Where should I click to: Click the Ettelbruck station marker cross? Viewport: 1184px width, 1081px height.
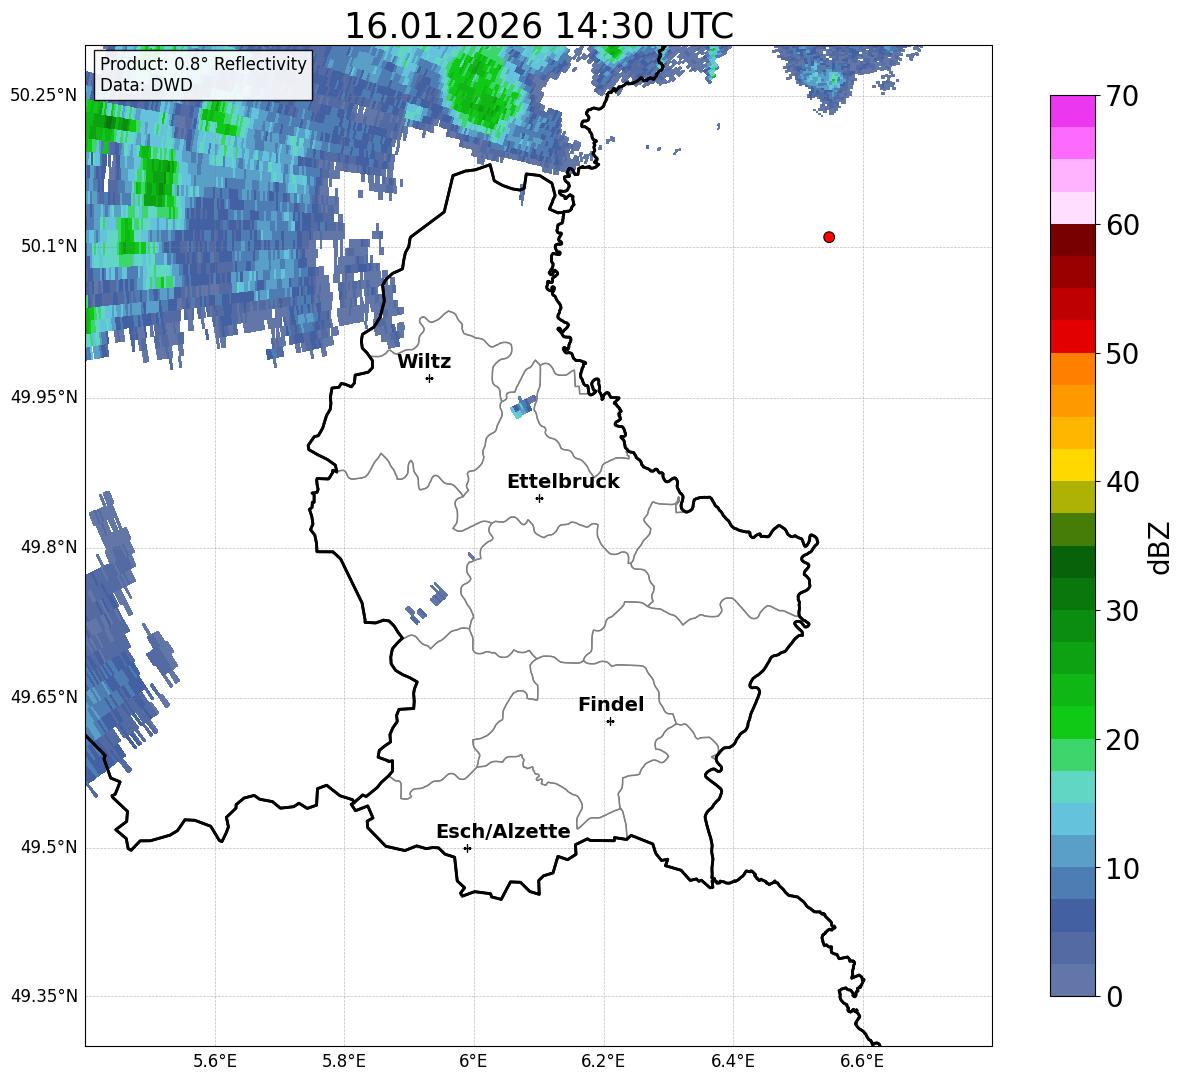[539, 498]
